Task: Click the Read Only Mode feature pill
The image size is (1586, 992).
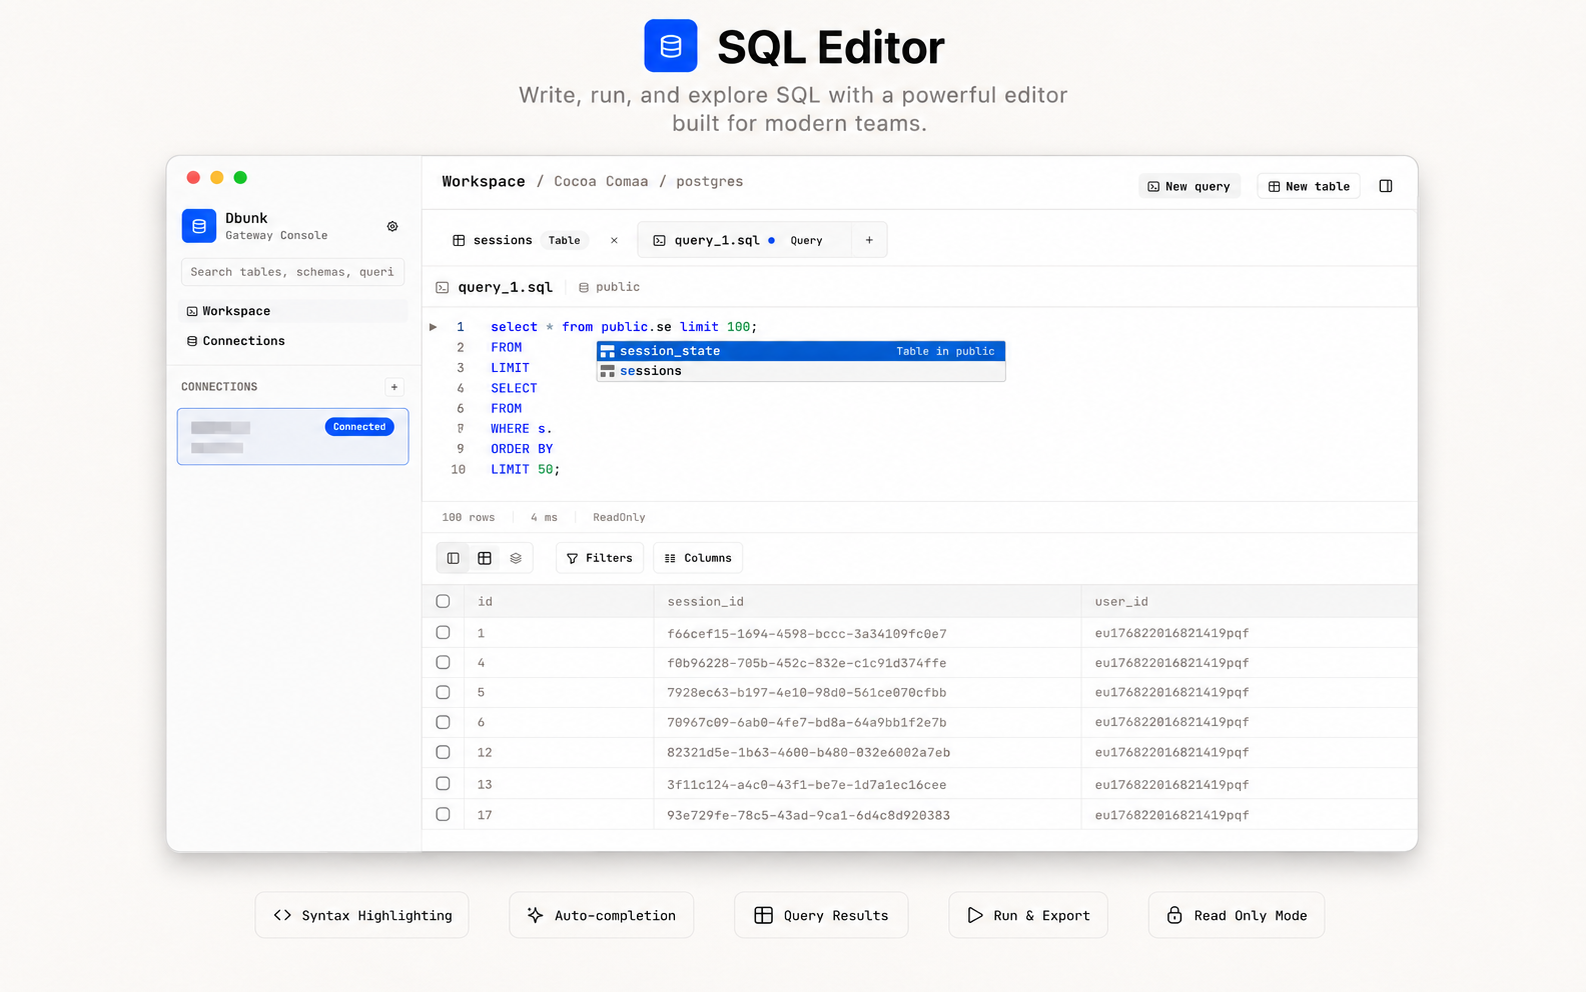Action: coord(1236,915)
